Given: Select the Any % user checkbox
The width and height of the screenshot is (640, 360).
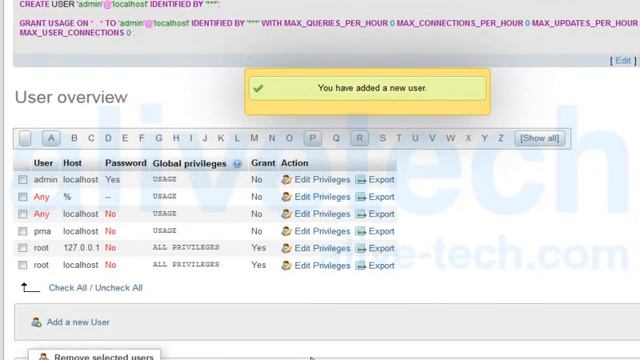Looking at the screenshot, I should click(22, 197).
